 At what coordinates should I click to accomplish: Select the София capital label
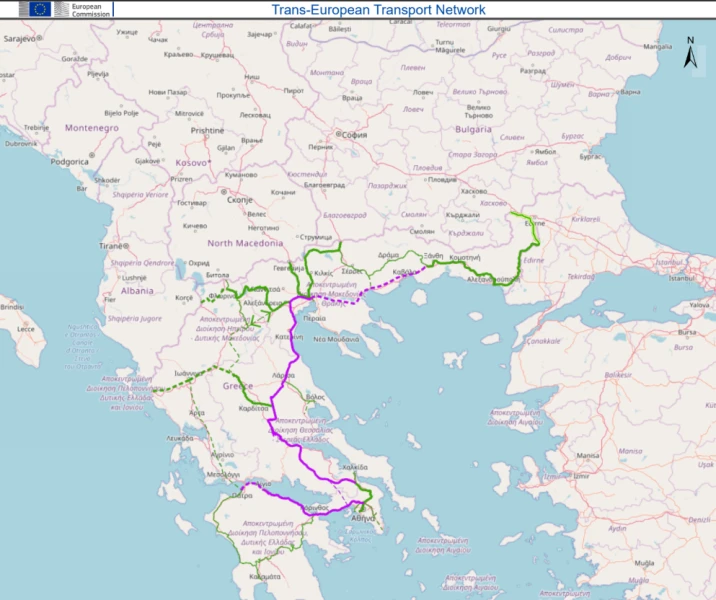[x=354, y=135]
